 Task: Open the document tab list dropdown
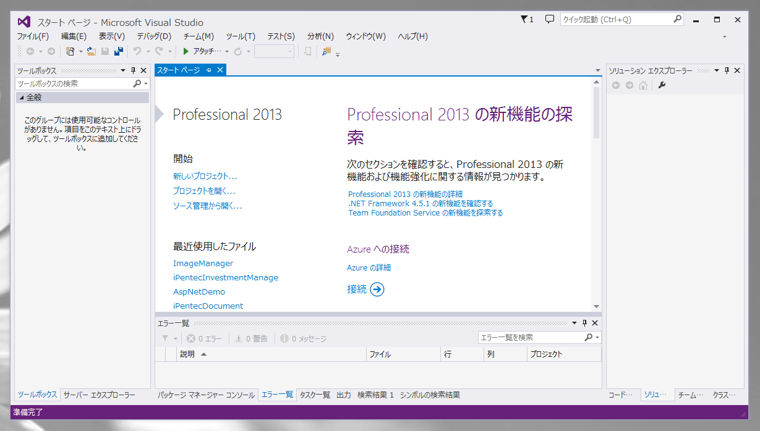pos(598,70)
